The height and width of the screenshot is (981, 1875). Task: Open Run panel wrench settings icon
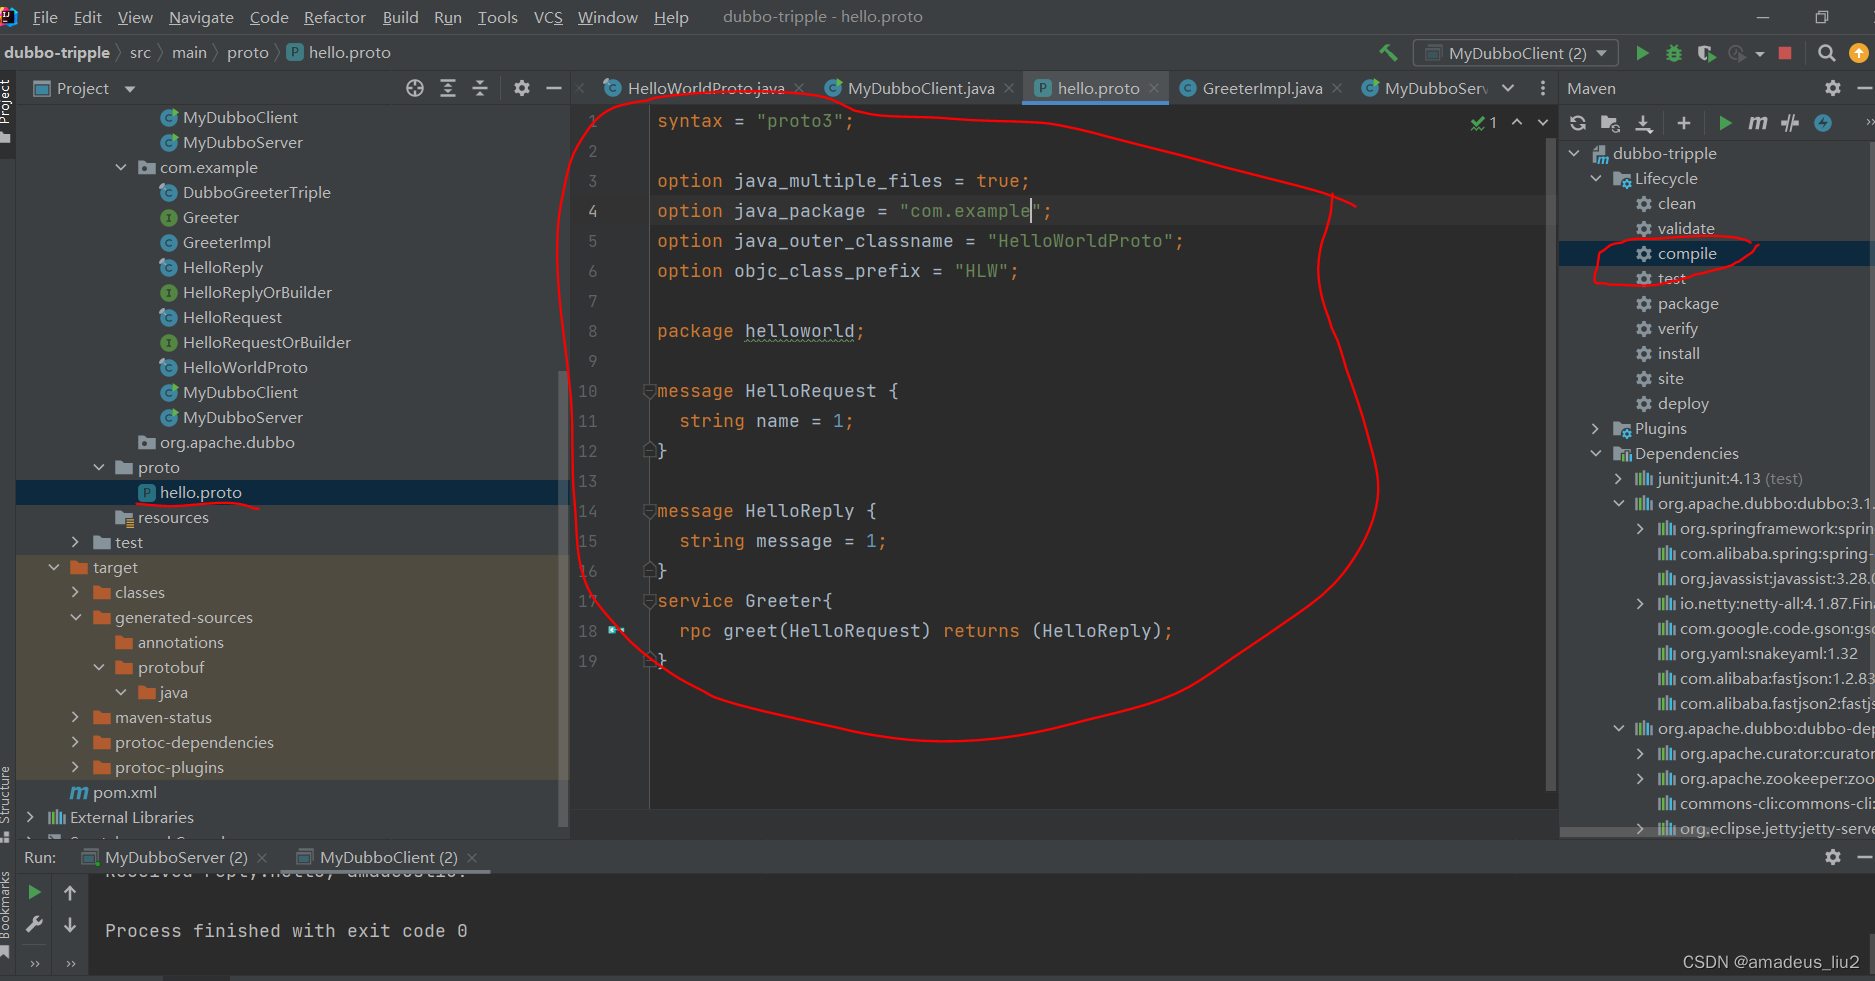point(35,925)
